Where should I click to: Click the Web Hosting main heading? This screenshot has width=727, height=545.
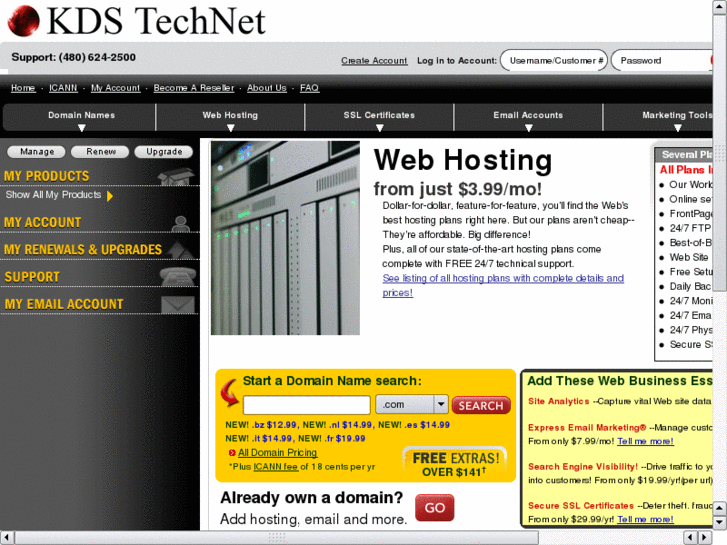(x=463, y=160)
